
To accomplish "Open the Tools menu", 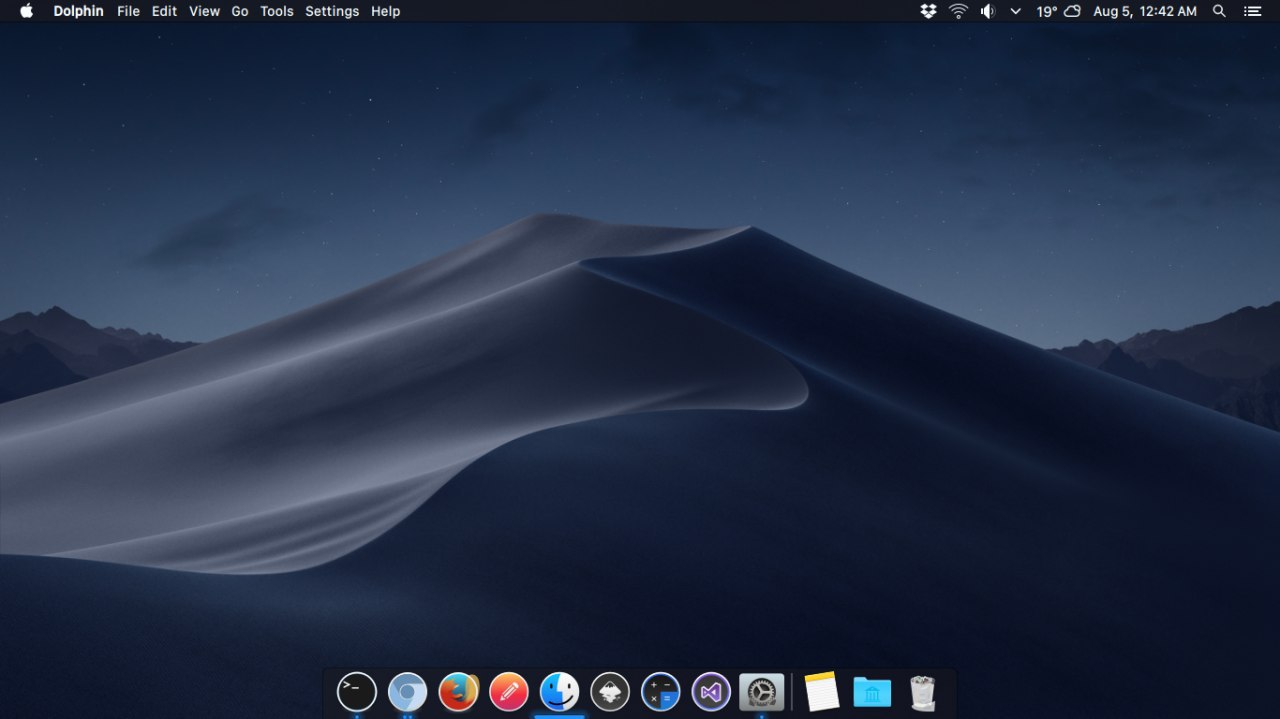I will point(277,11).
